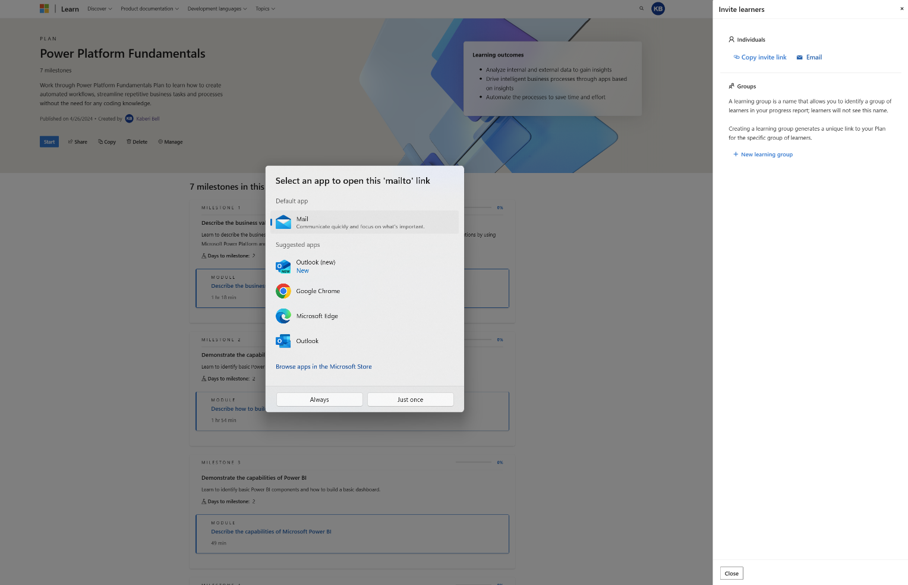This screenshot has width=908, height=585.
Task: Select the classic Outlook icon
Action: [x=283, y=340]
